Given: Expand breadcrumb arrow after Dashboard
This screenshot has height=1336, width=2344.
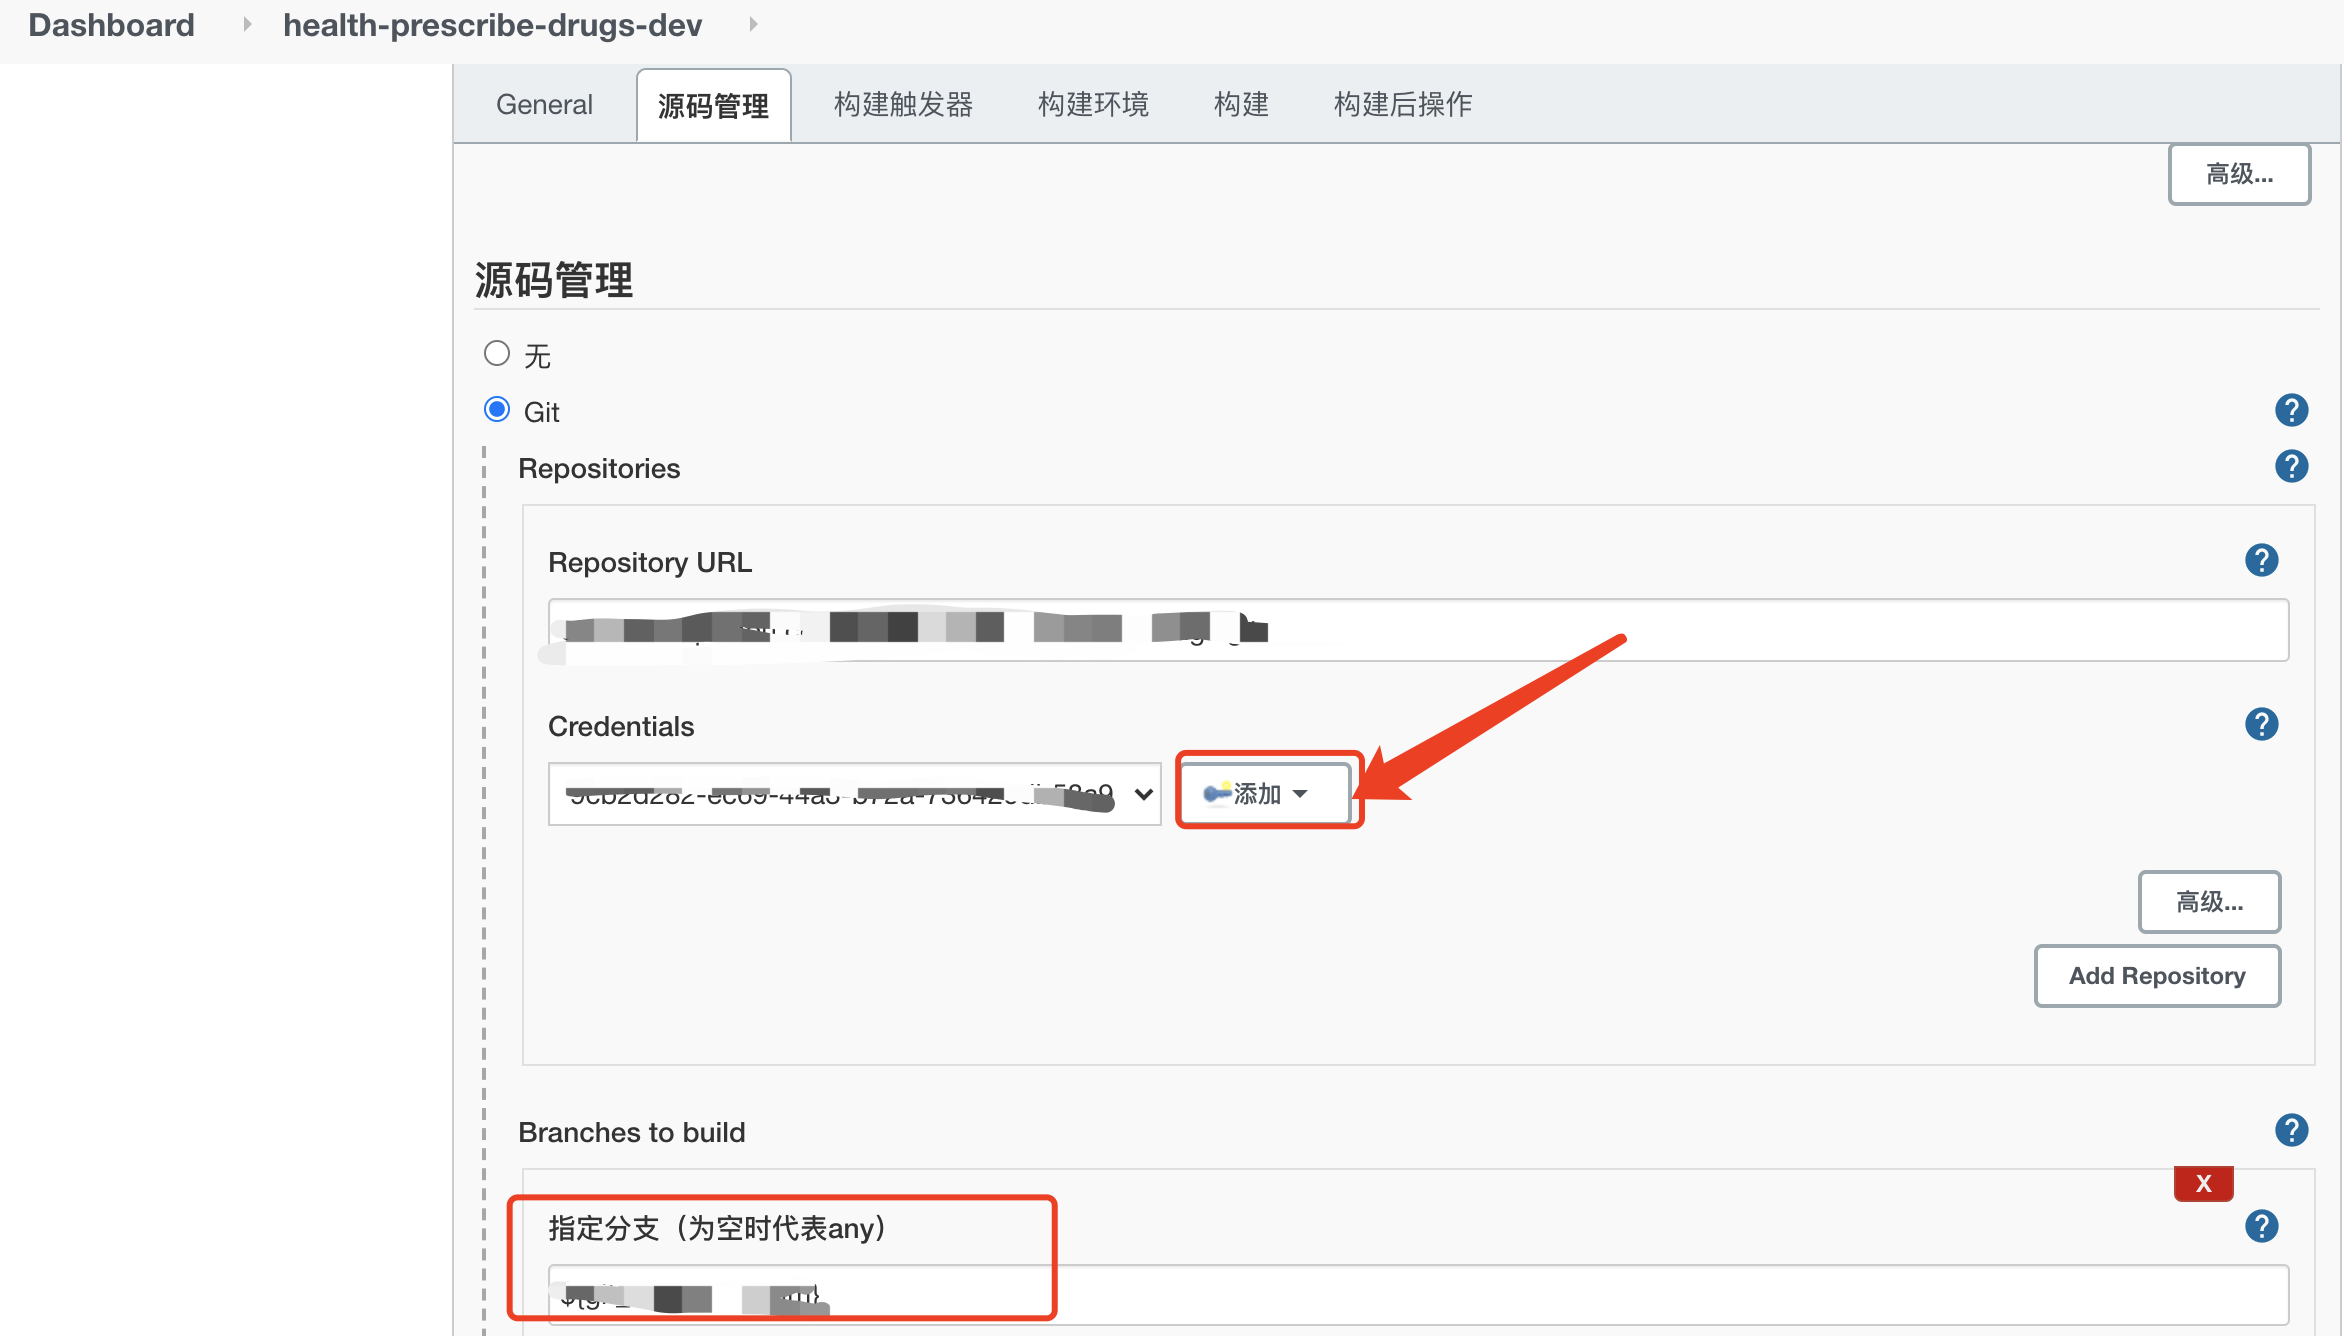Looking at the screenshot, I should tap(247, 24).
